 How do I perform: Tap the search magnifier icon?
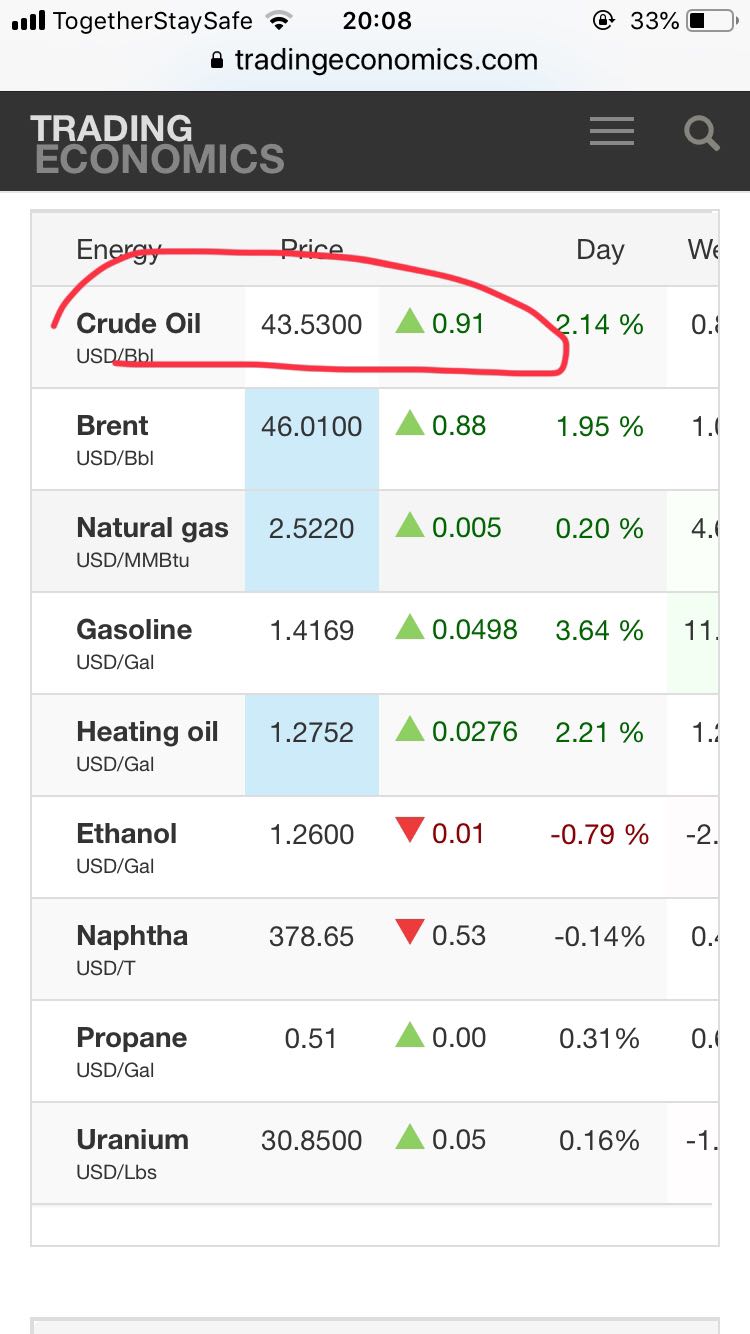pyautogui.click(x=701, y=132)
